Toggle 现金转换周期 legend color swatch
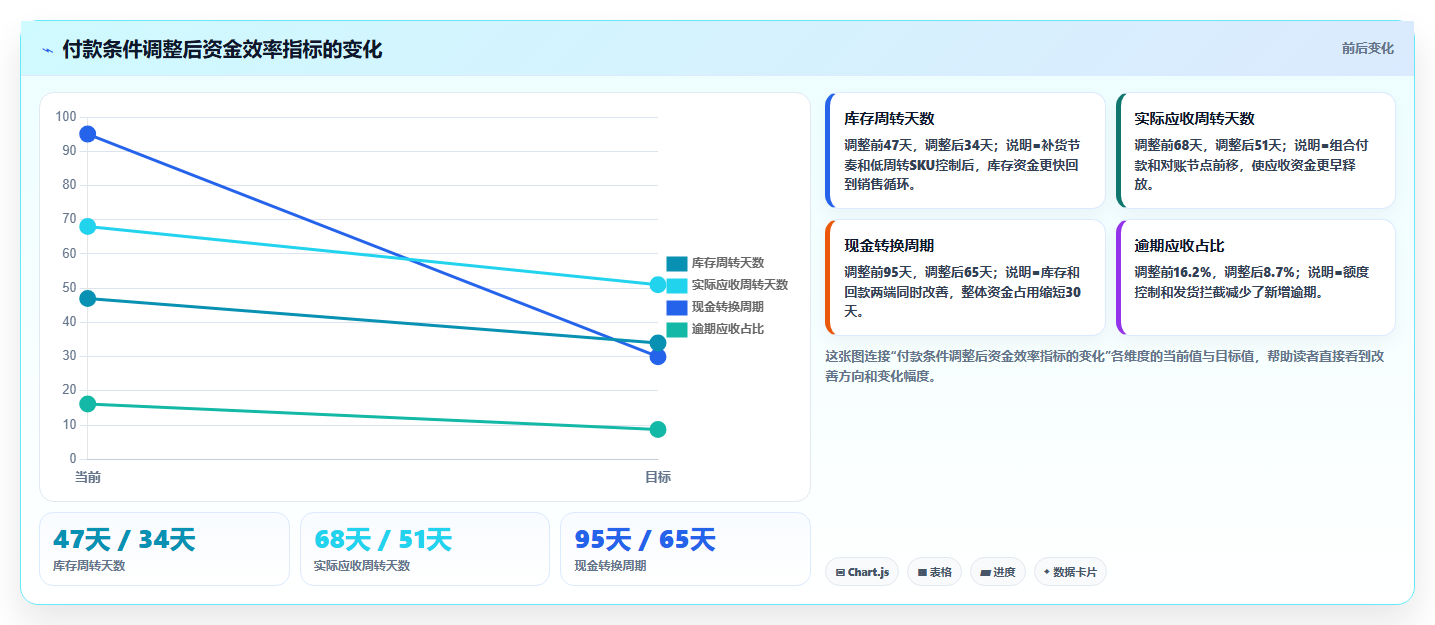The height and width of the screenshot is (625, 1435). (x=677, y=307)
